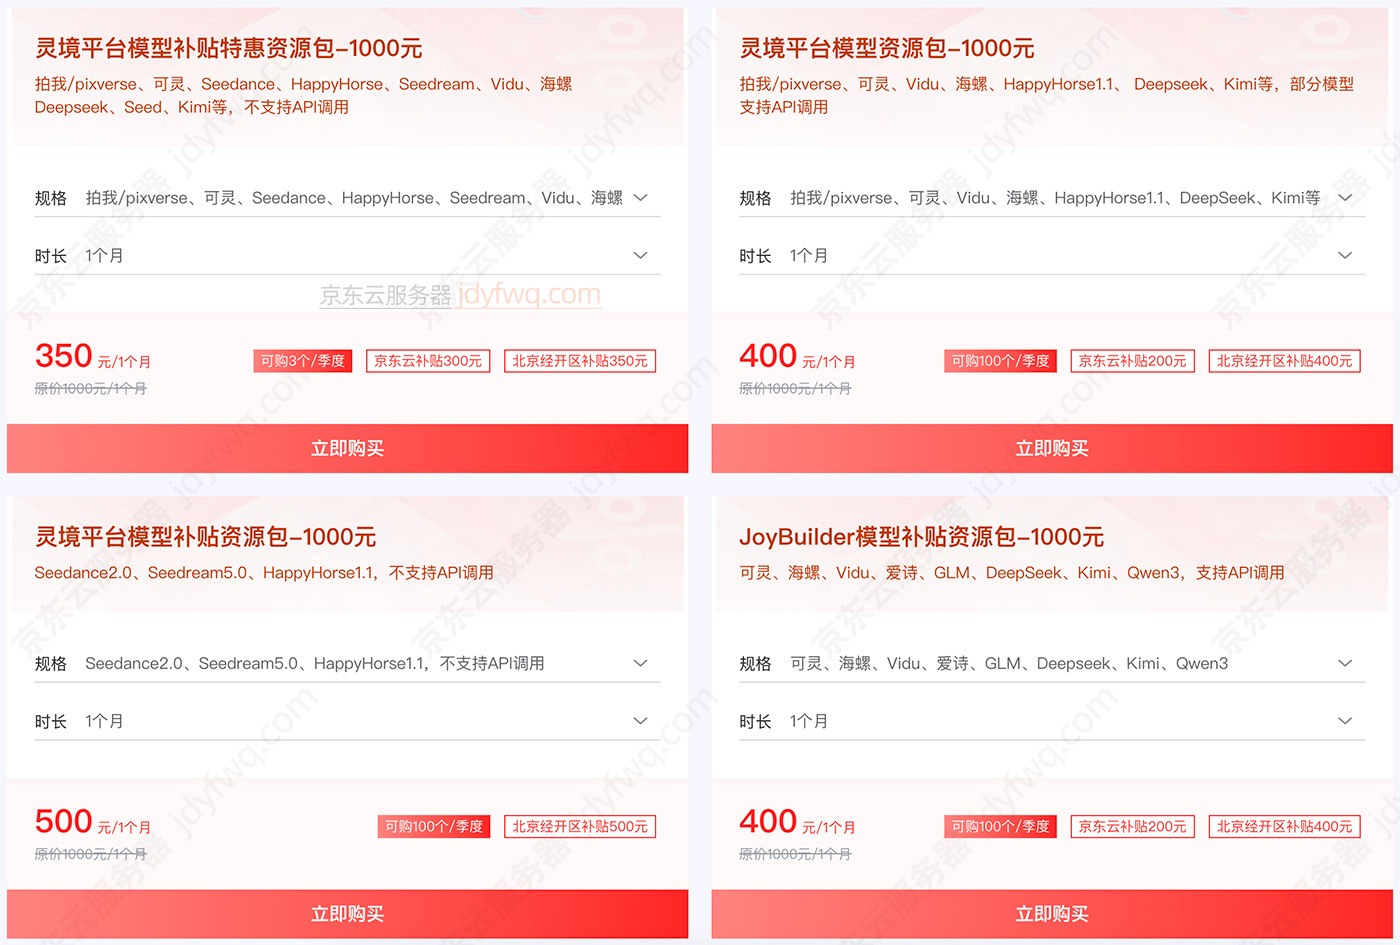
Task: Click the 北京经开区补贴350元 tag
Action: 580,361
